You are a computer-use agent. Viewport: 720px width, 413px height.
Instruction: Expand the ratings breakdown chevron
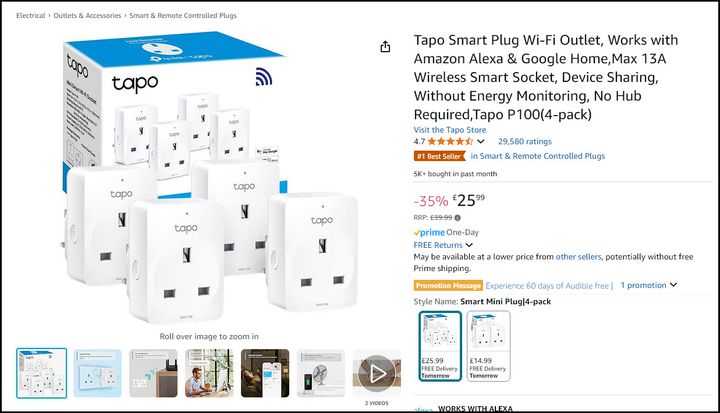coord(480,141)
